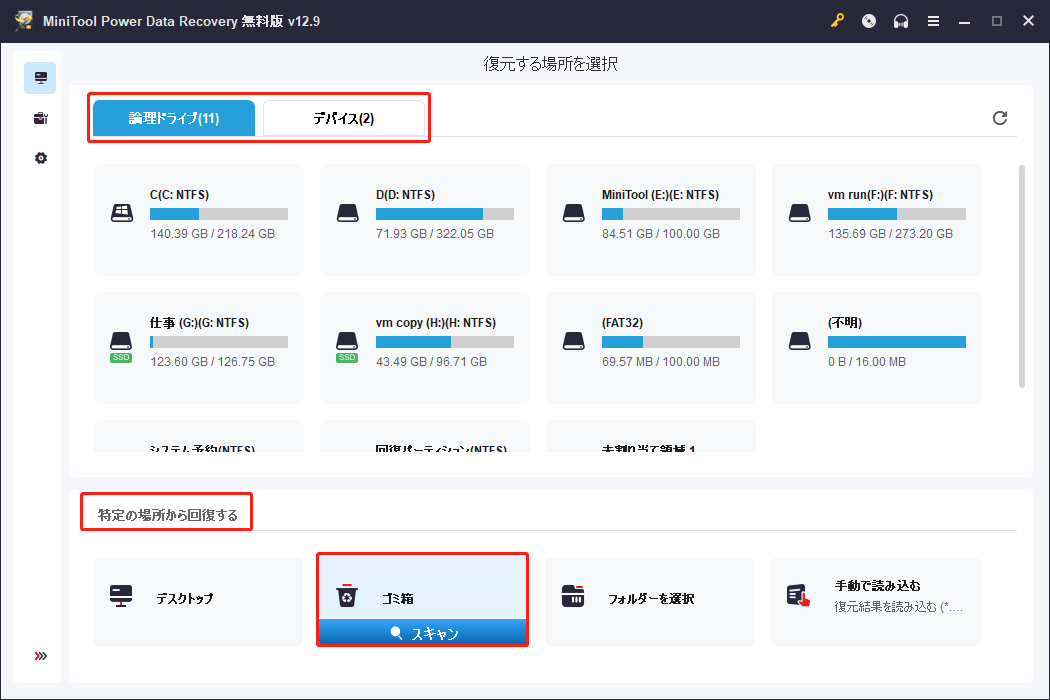The height and width of the screenshot is (700, 1050).
Task: Click the 復元する場所を選択 heading
Action: [x=550, y=64]
